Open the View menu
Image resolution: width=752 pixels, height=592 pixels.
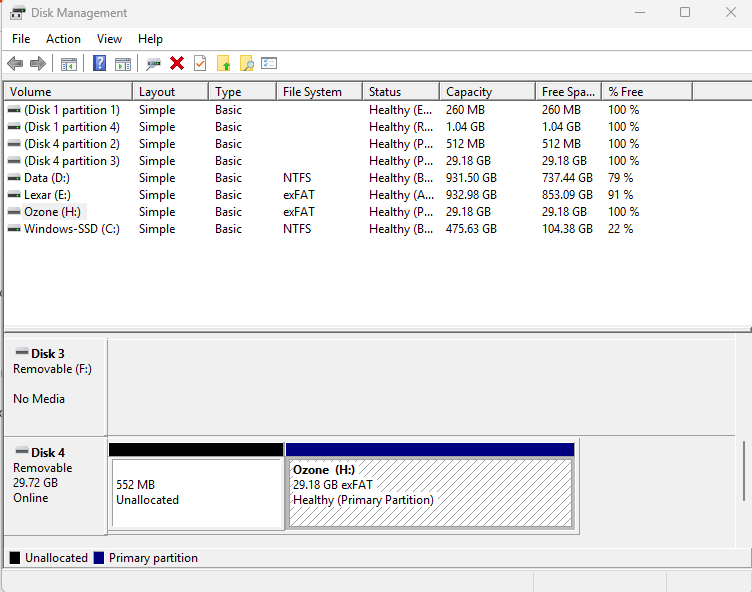pyautogui.click(x=109, y=39)
